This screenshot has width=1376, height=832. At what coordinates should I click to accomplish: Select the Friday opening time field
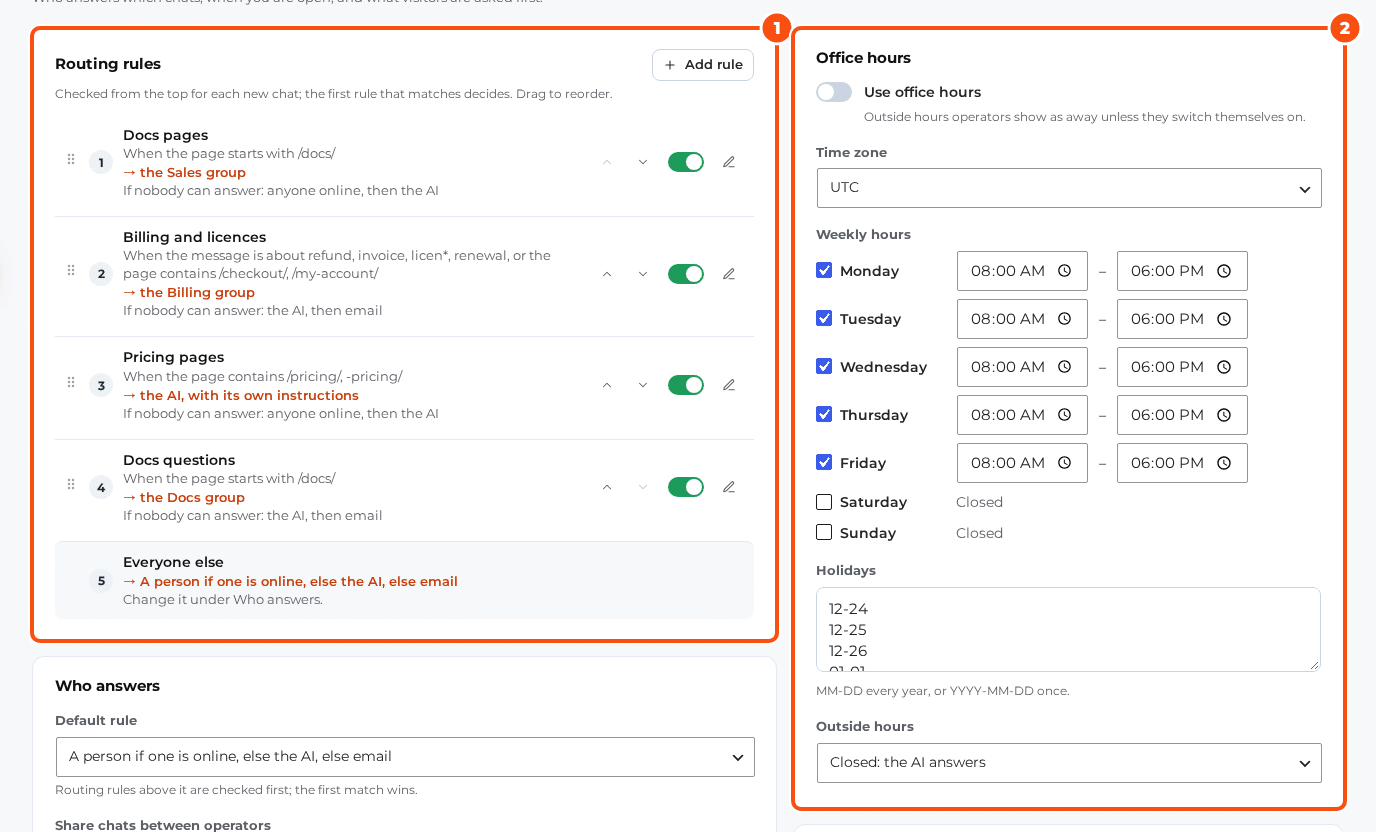(1022, 463)
